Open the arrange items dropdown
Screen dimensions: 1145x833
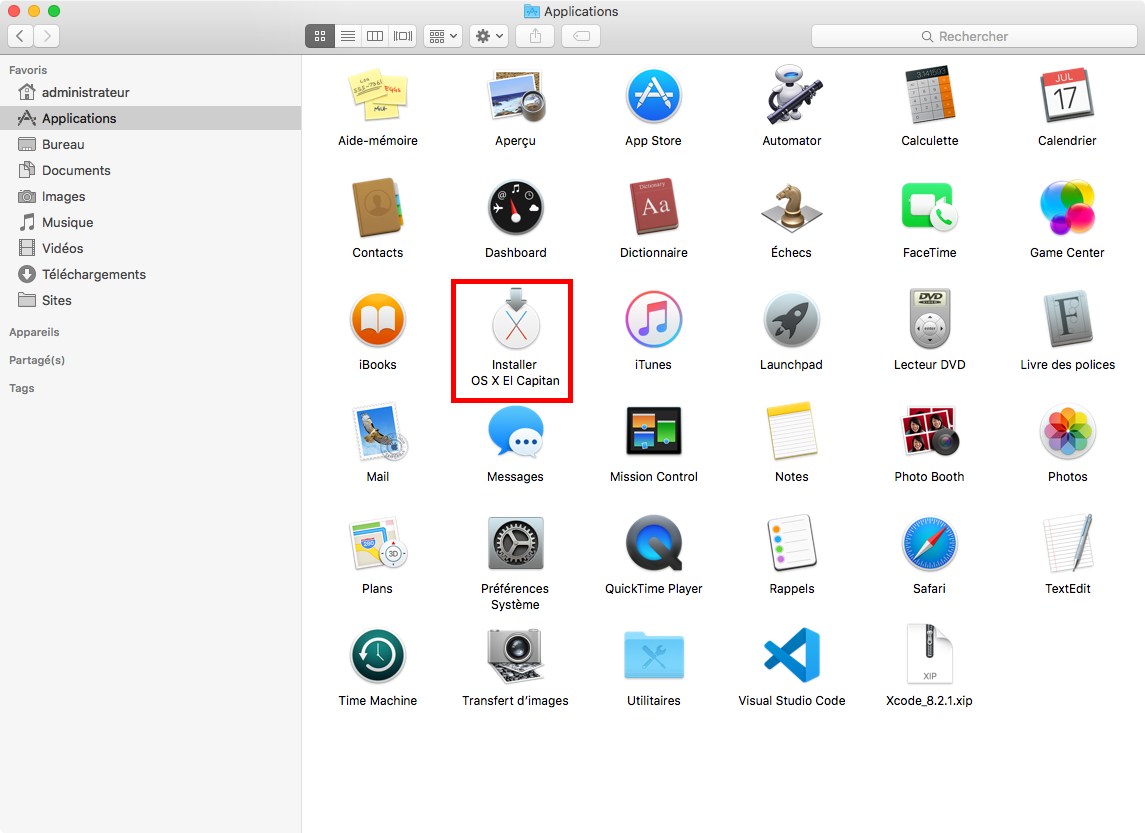tap(442, 36)
